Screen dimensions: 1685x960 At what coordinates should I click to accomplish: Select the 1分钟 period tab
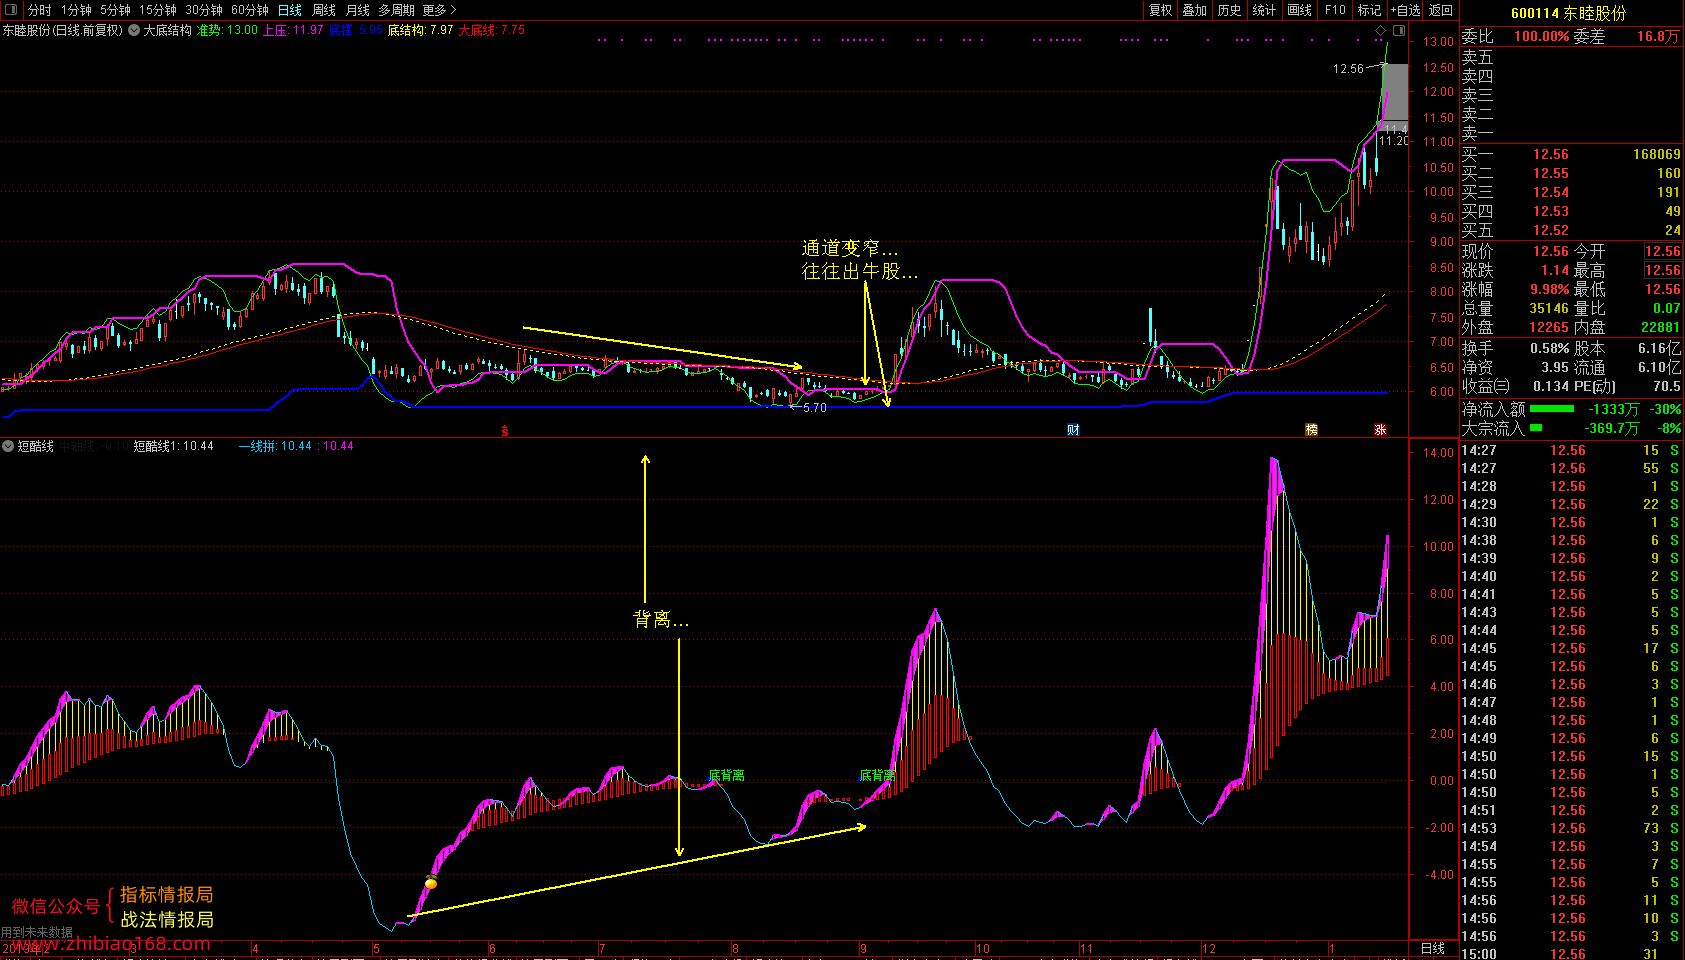tap(76, 10)
